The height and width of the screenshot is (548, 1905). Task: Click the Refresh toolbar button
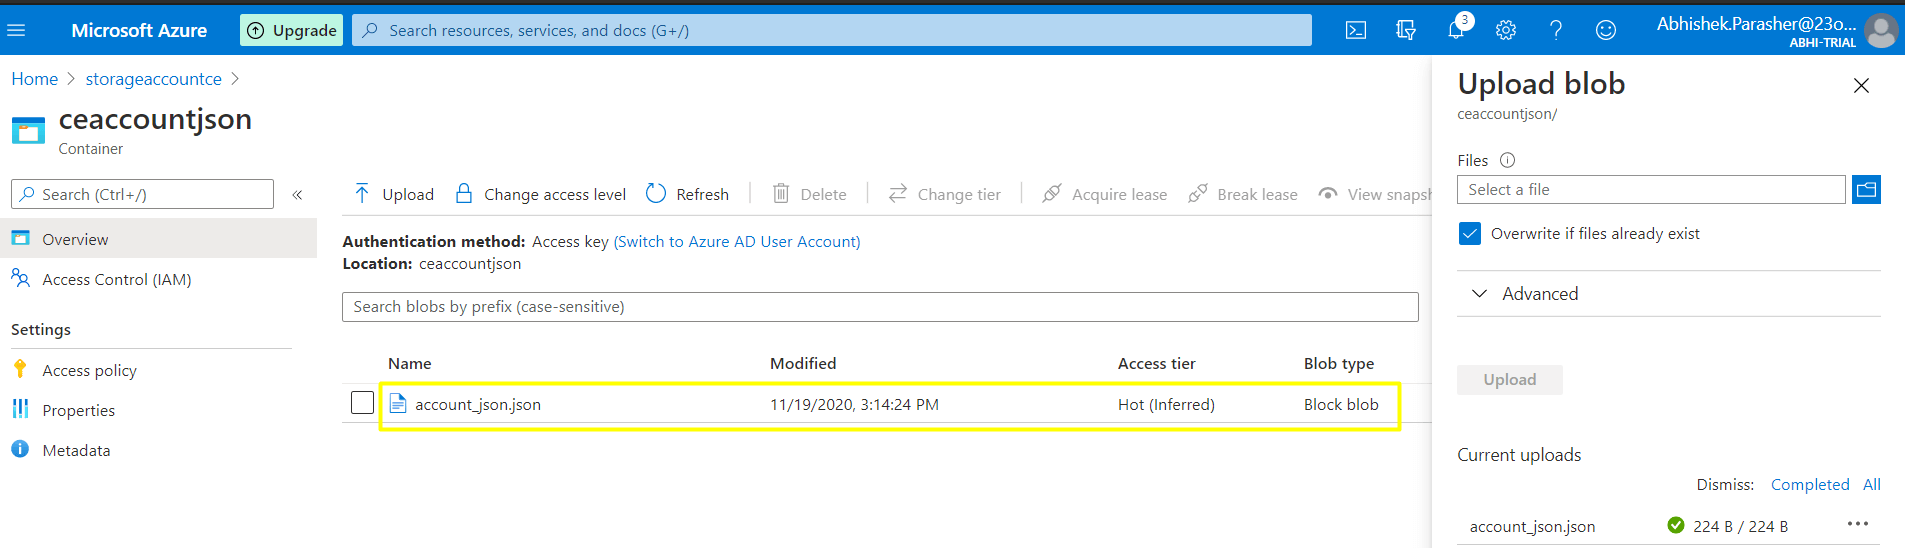(x=688, y=194)
